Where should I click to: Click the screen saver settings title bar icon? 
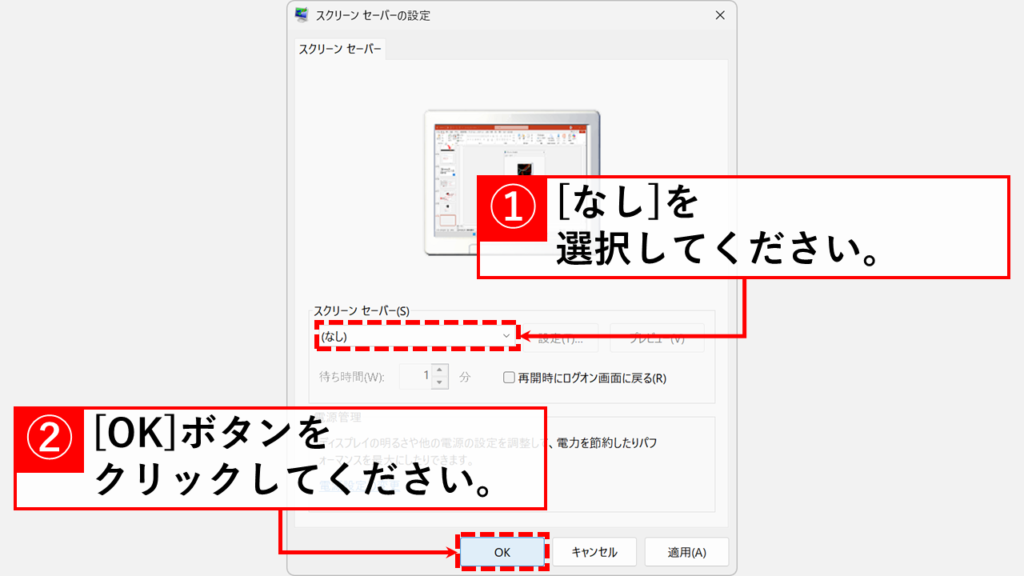[302, 16]
